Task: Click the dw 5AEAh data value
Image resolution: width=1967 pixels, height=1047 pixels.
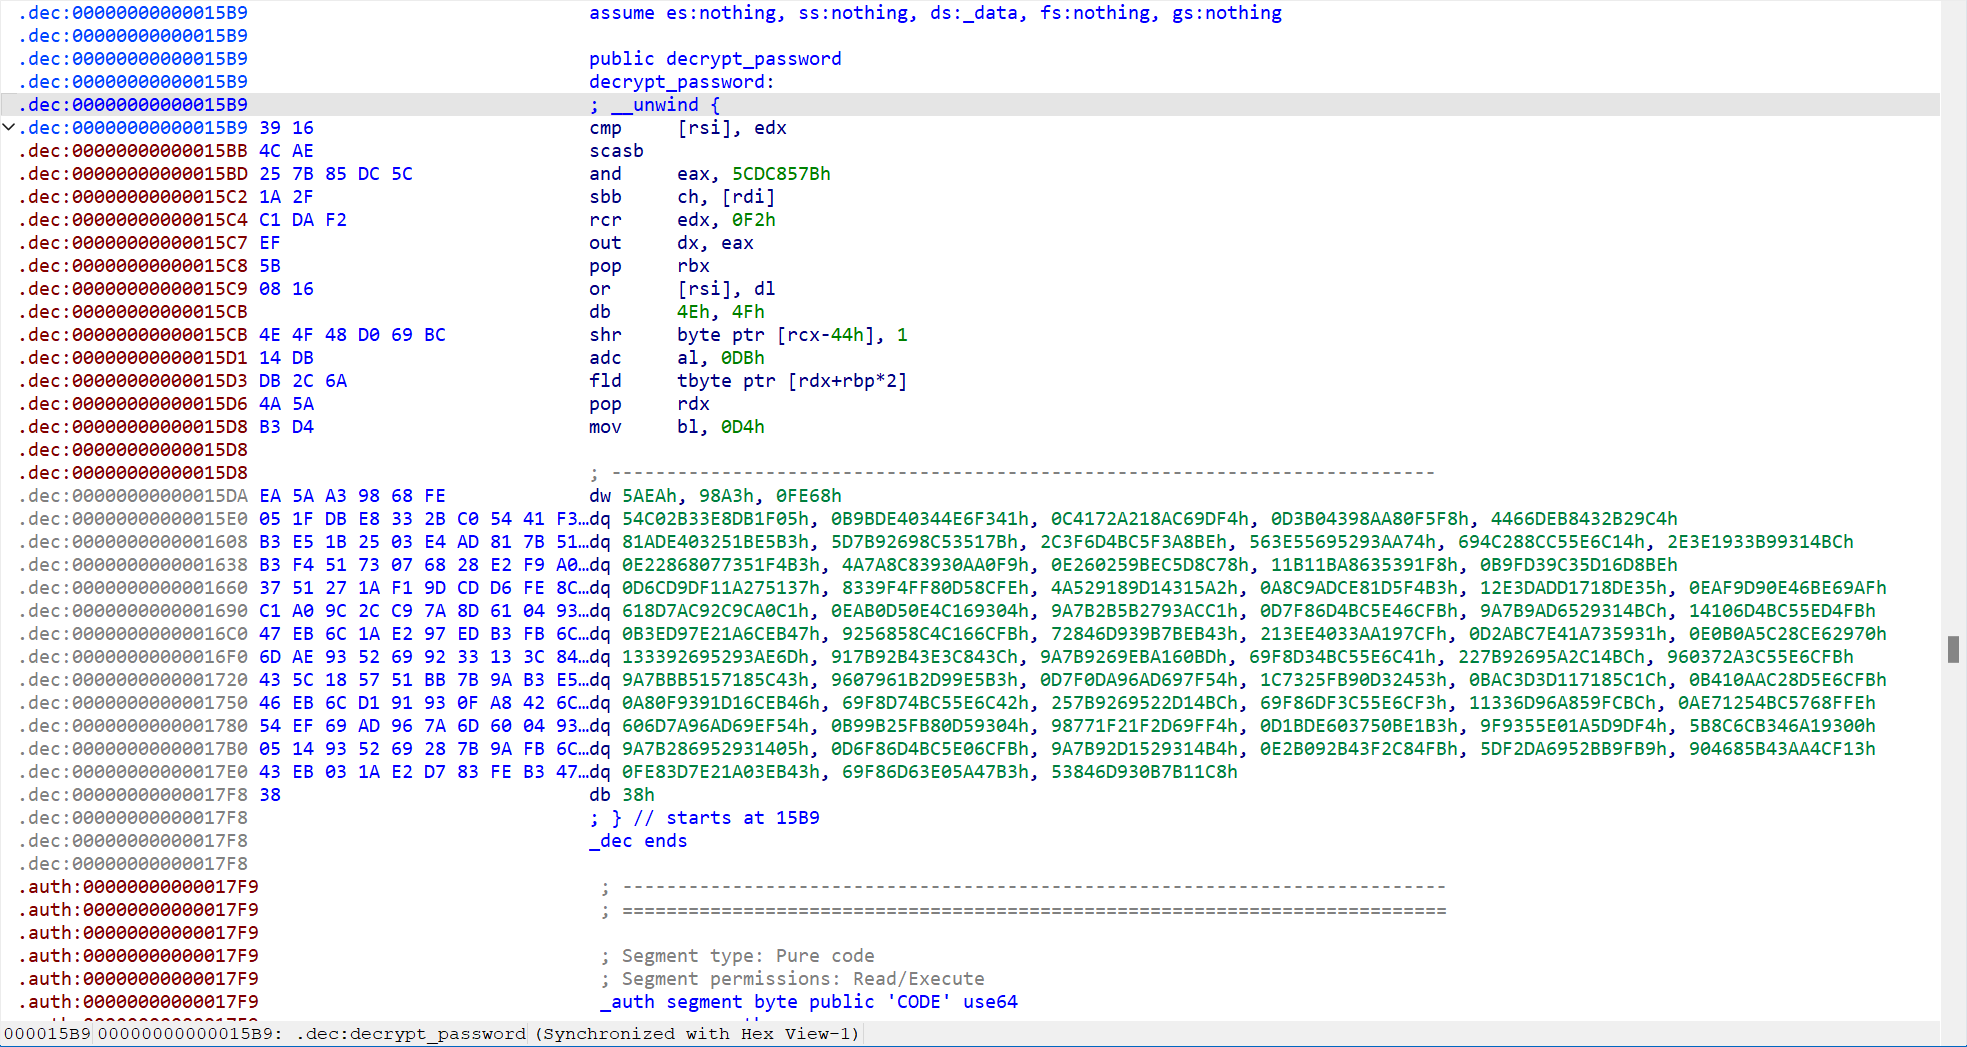Action: point(649,496)
